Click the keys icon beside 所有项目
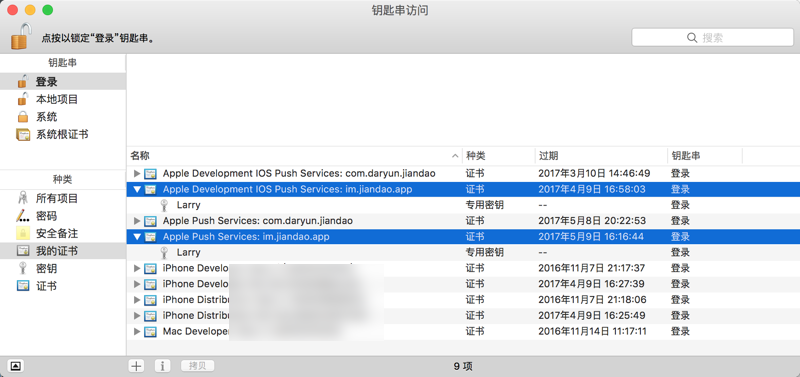 pos(23,198)
